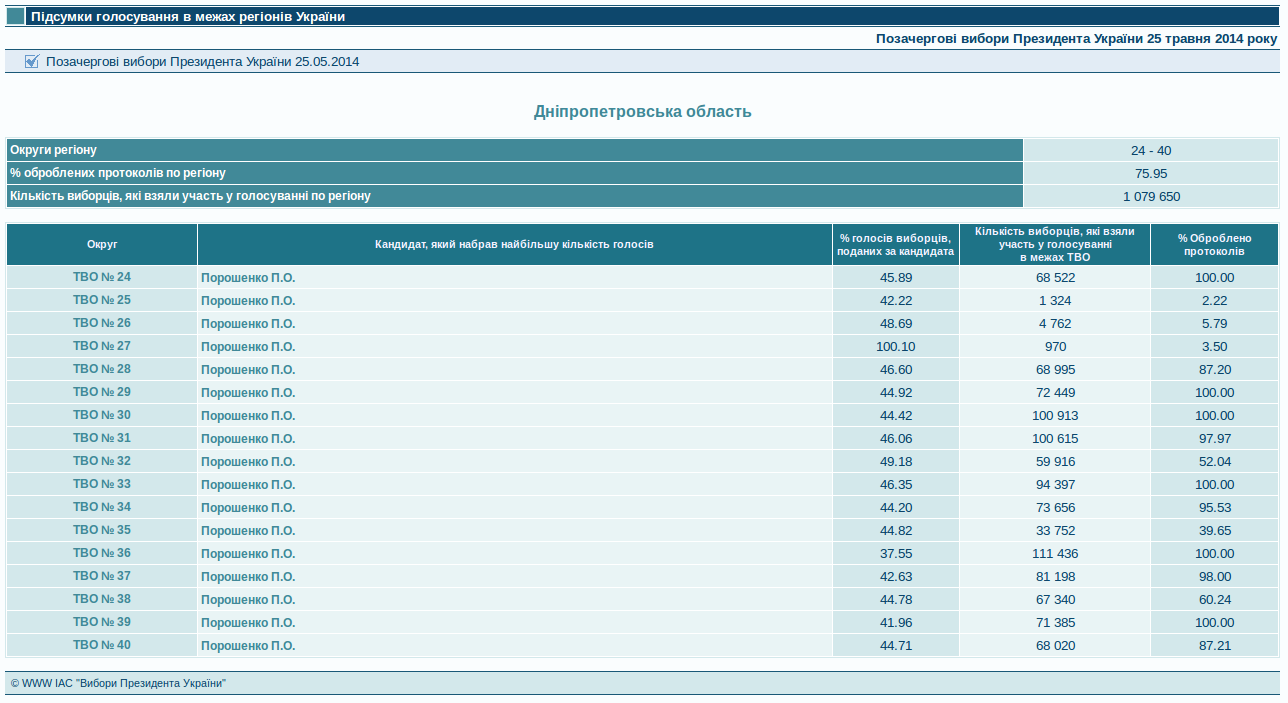Open district ТВО № 28 link
The width and height of the screenshot is (1288, 703).
102,369
